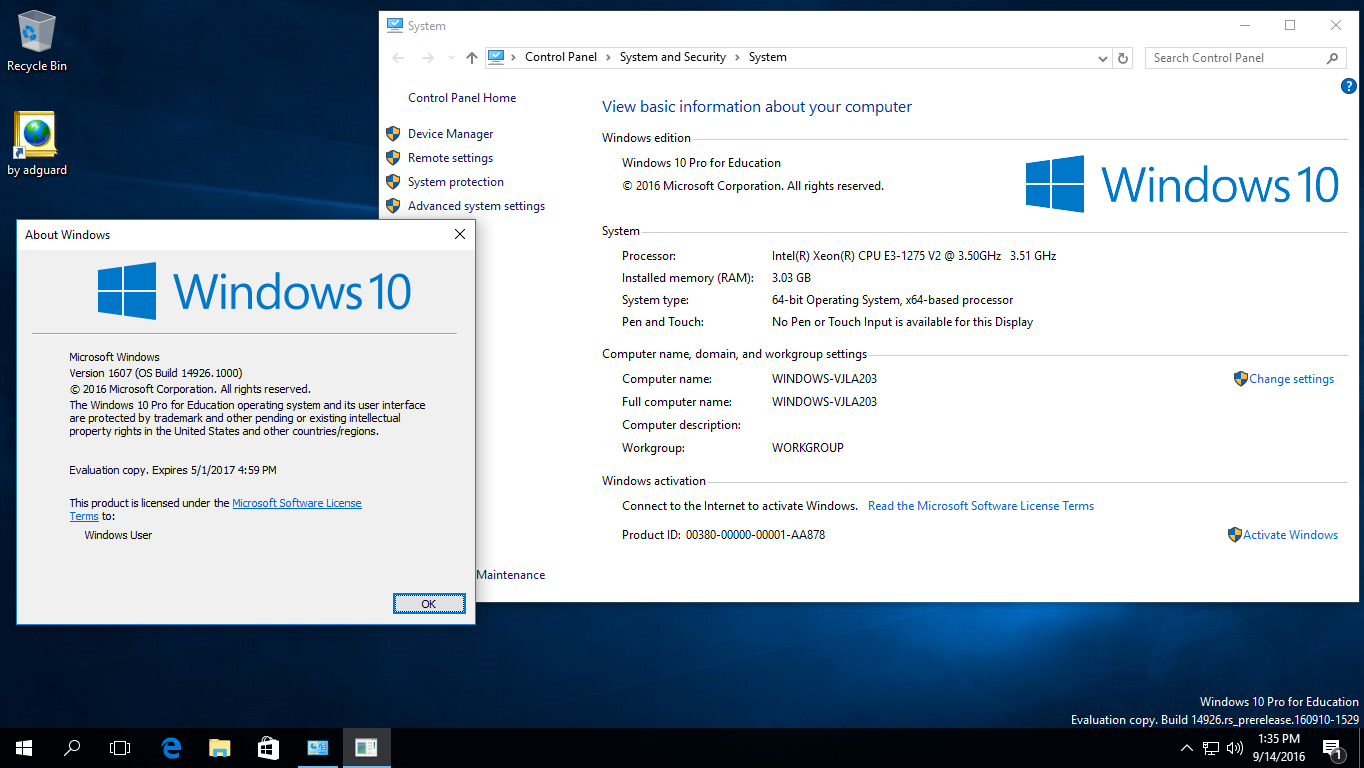Image resolution: width=1364 pixels, height=768 pixels.
Task: Click the processor Intel Xeon E3-1275 text
Action: (x=914, y=256)
